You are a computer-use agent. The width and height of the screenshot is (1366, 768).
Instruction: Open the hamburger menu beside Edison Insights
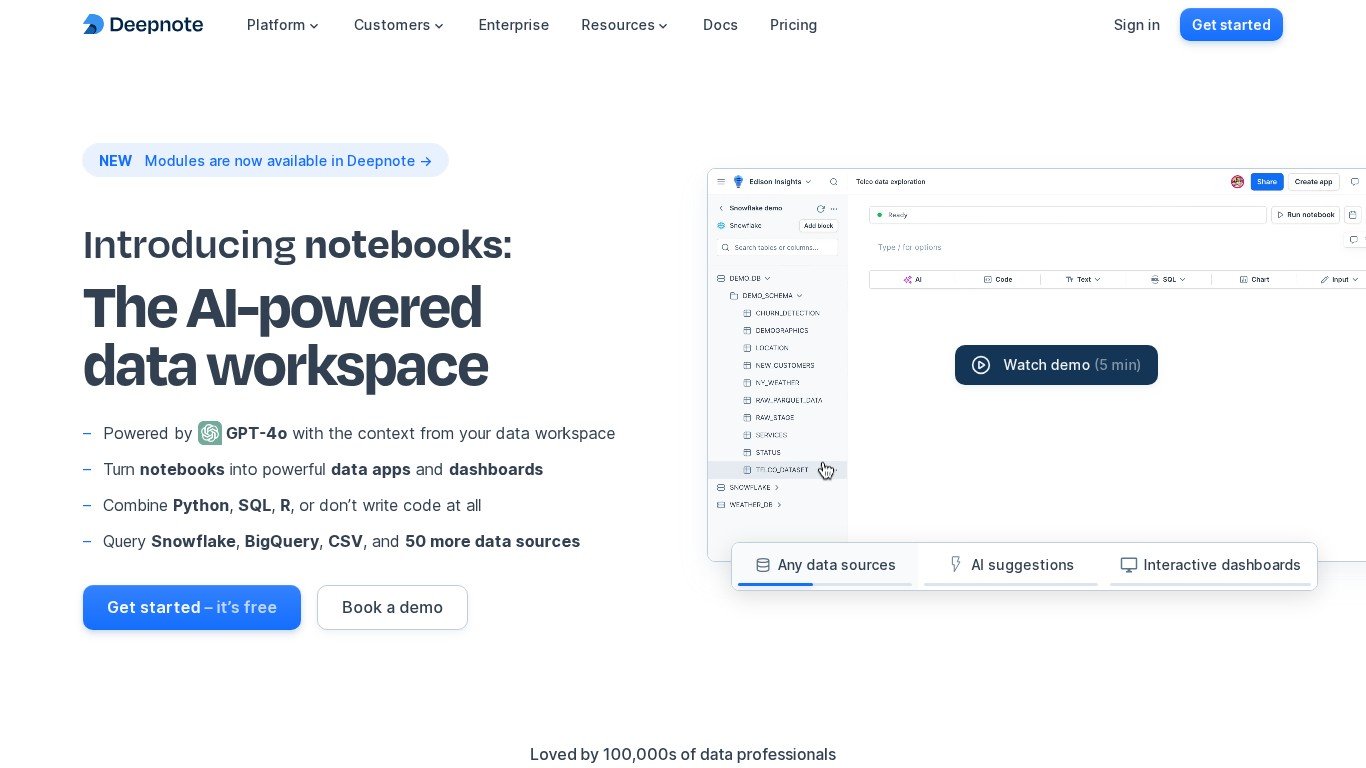coord(721,182)
